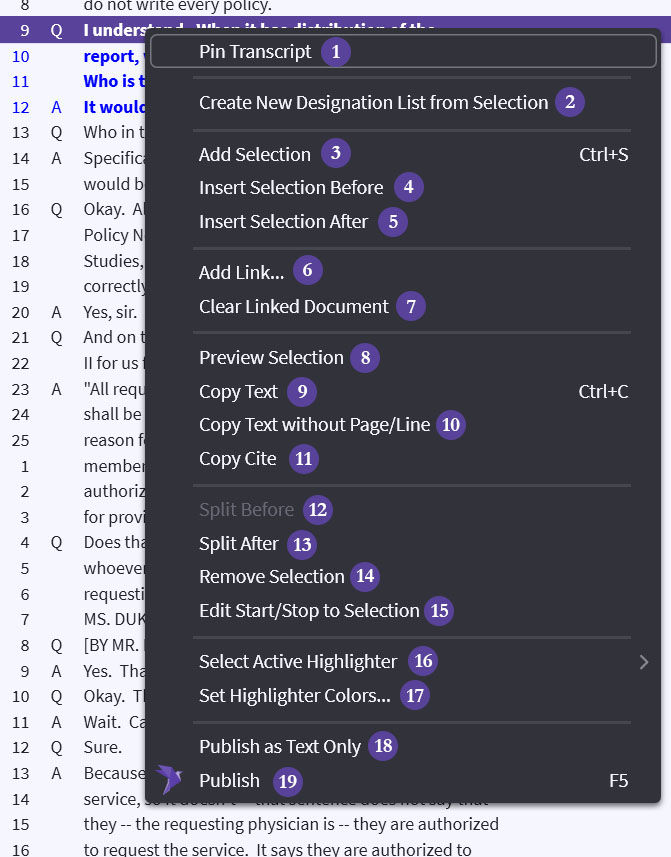
Task: Choose Insert Selection Before
Action: (291, 188)
